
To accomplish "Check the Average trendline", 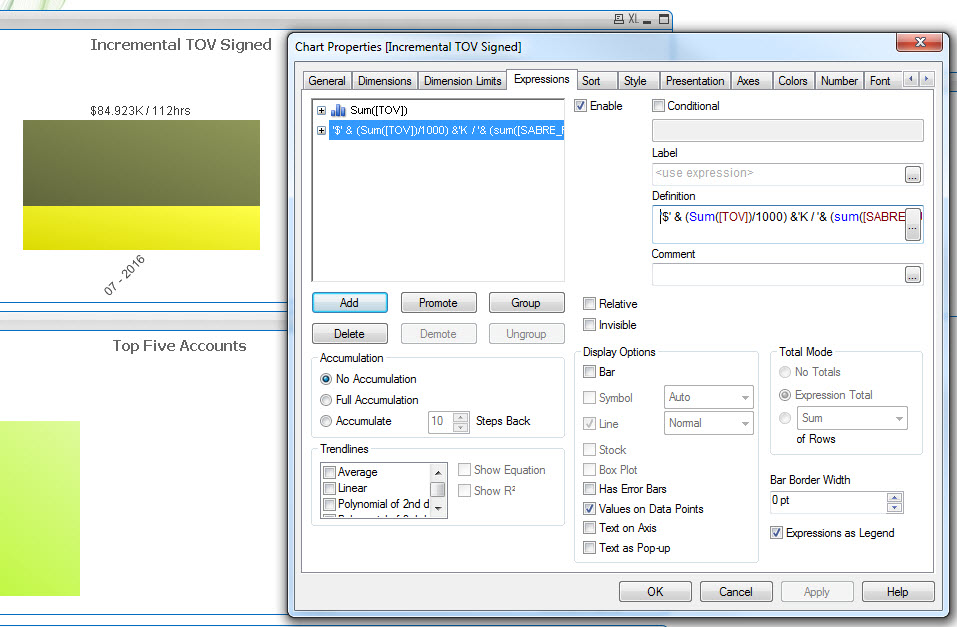I will click(x=330, y=472).
